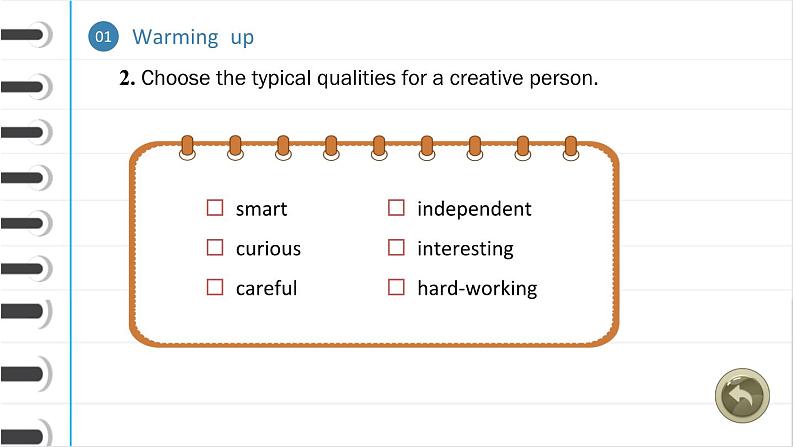
Task: Toggle the 'hard-working' checkbox
Action: (x=396, y=288)
